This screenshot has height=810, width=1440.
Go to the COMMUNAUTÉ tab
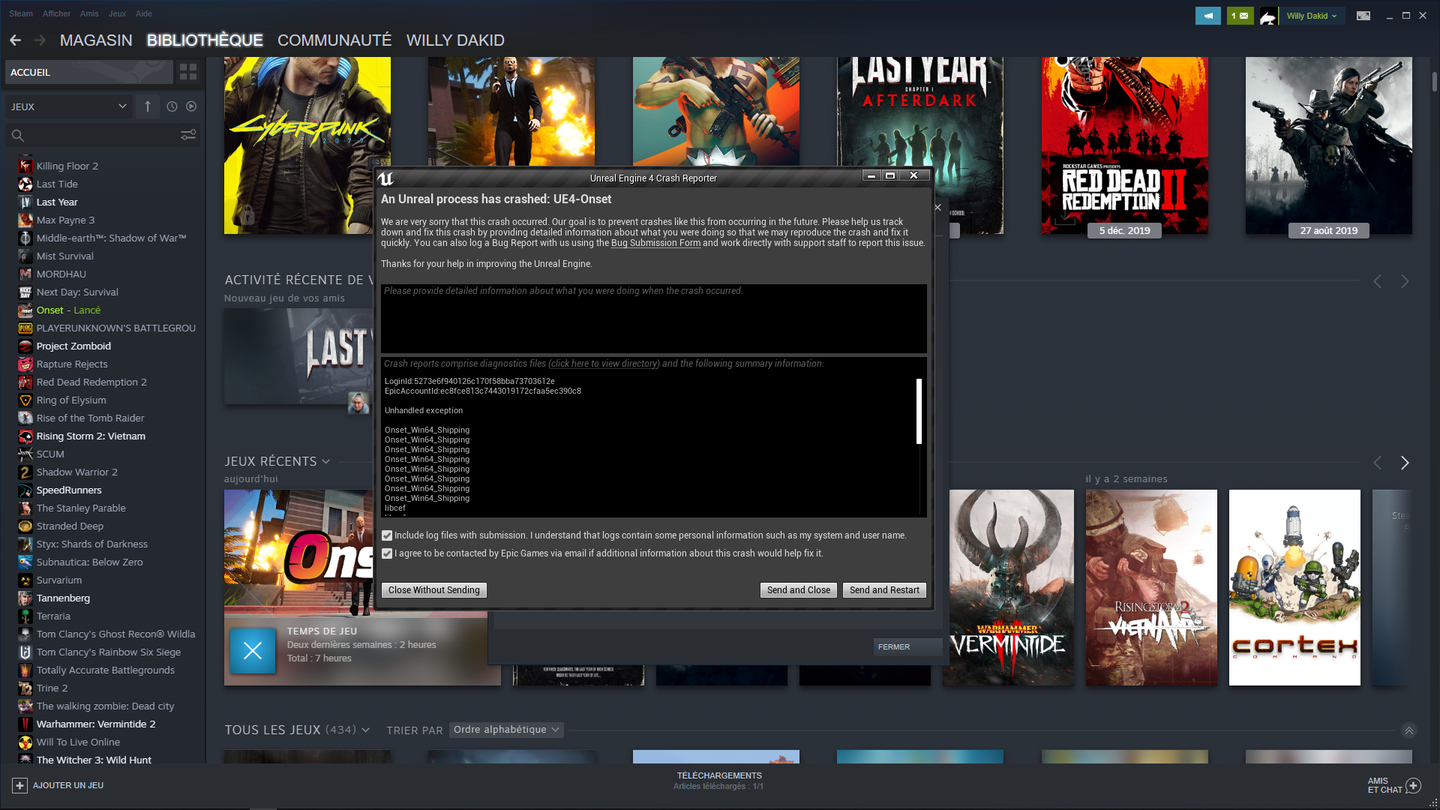pyautogui.click(x=334, y=40)
